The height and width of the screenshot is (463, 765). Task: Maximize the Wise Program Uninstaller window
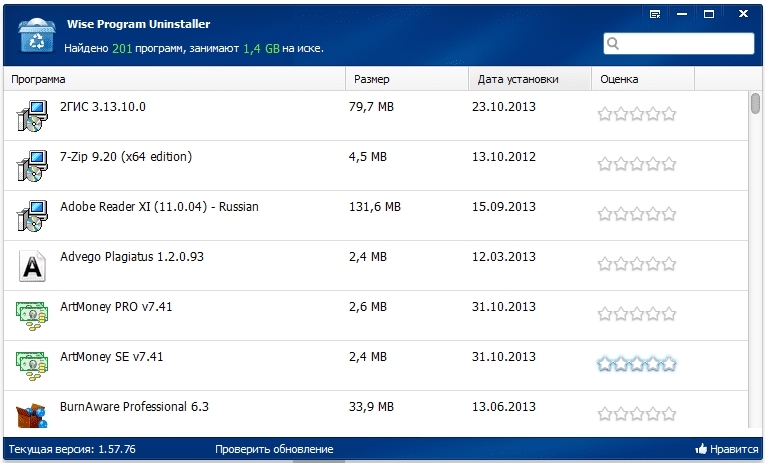click(x=709, y=14)
